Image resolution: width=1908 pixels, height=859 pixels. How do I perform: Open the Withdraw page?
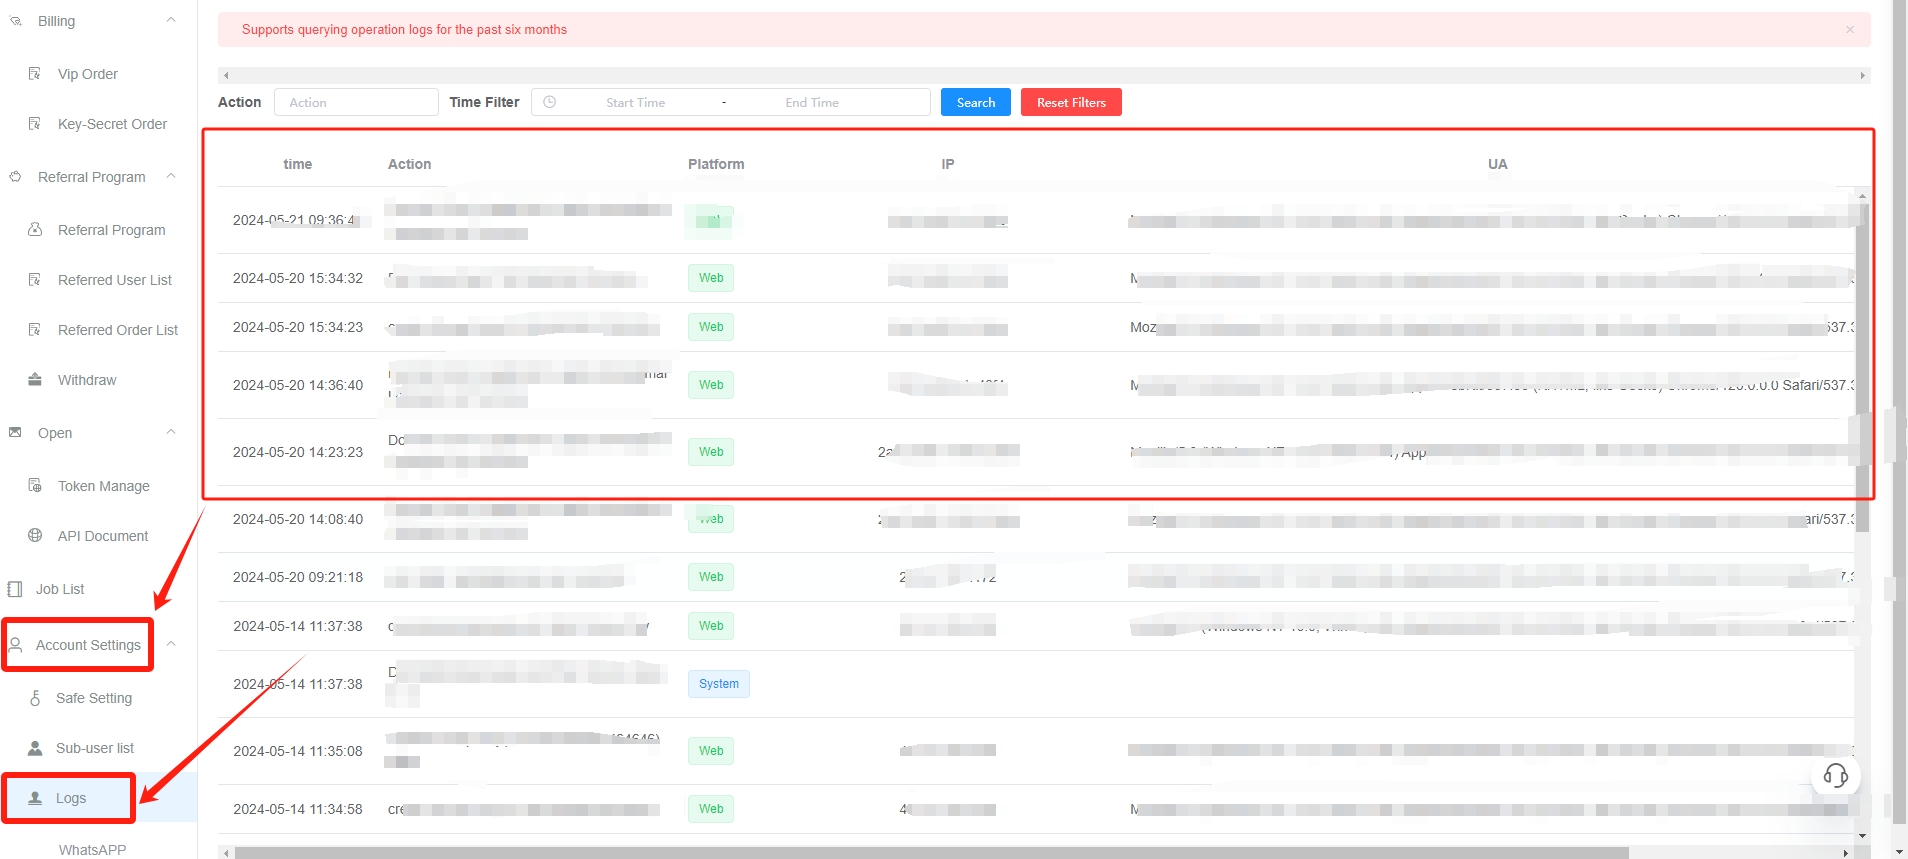pos(87,380)
